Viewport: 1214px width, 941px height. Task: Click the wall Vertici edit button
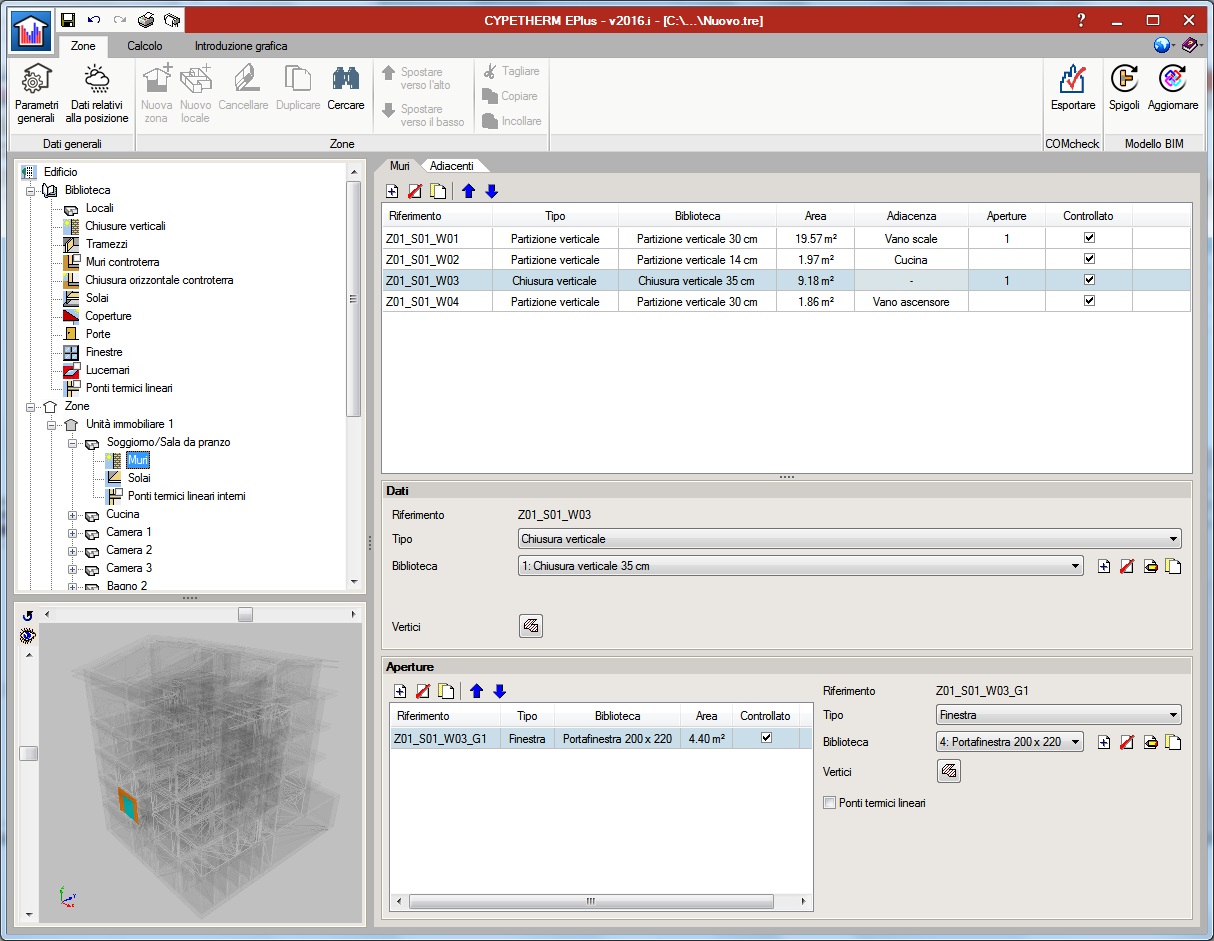coord(531,626)
